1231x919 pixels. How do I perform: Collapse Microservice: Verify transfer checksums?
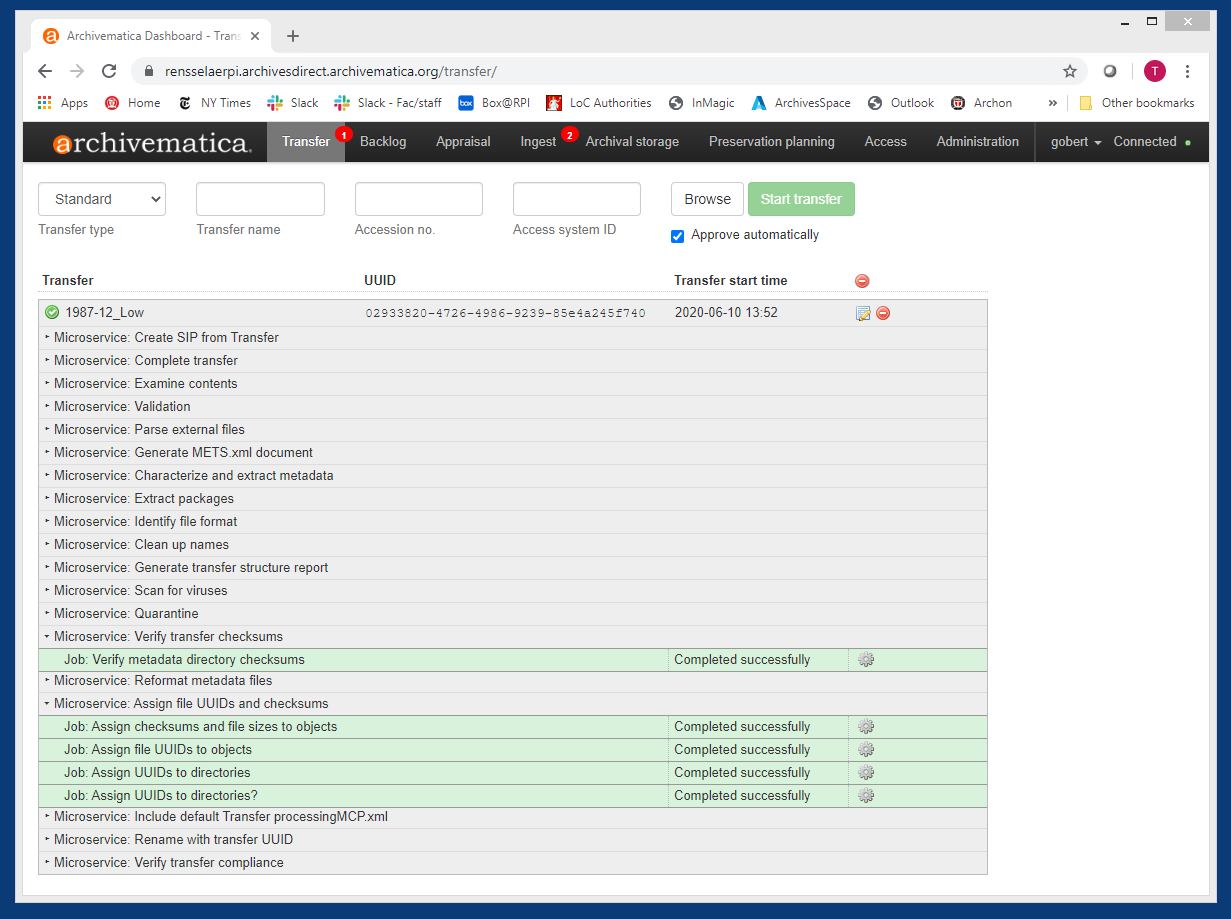point(168,637)
